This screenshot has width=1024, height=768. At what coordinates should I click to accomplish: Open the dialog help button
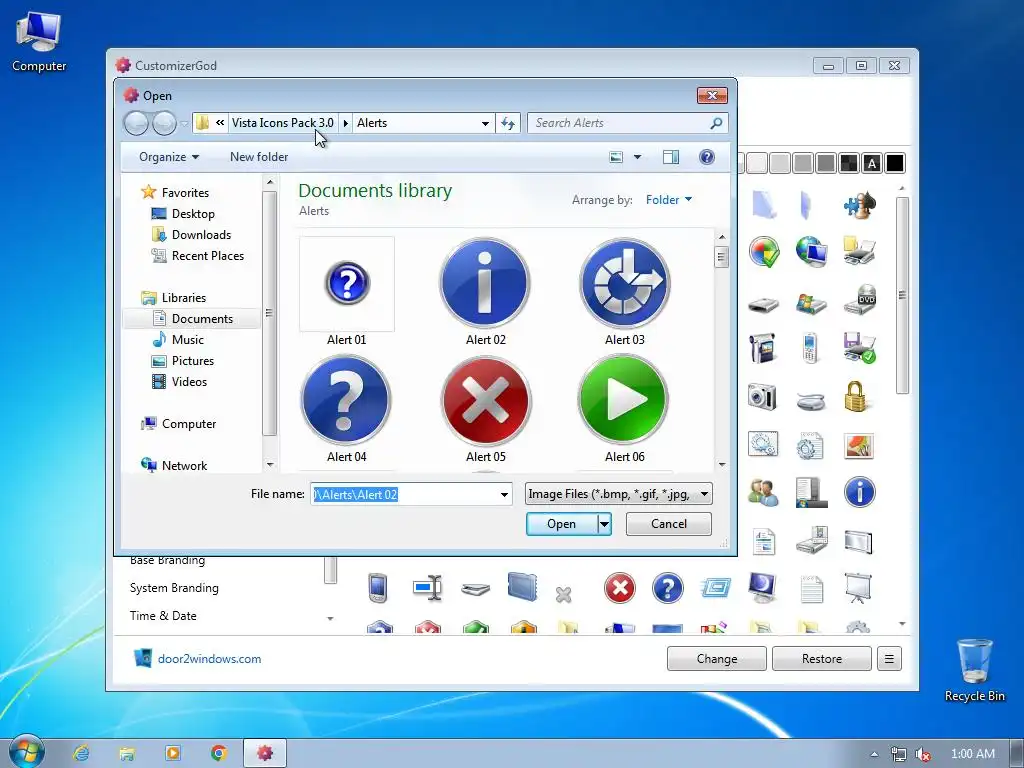[x=707, y=157]
